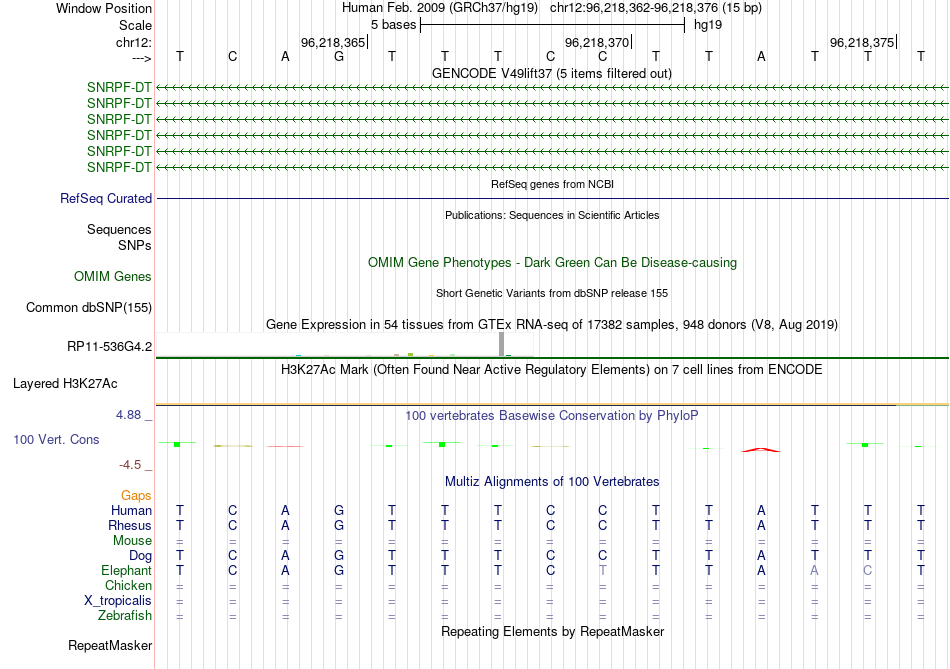Select the Zebrafish species label

[x=125, y=616]
